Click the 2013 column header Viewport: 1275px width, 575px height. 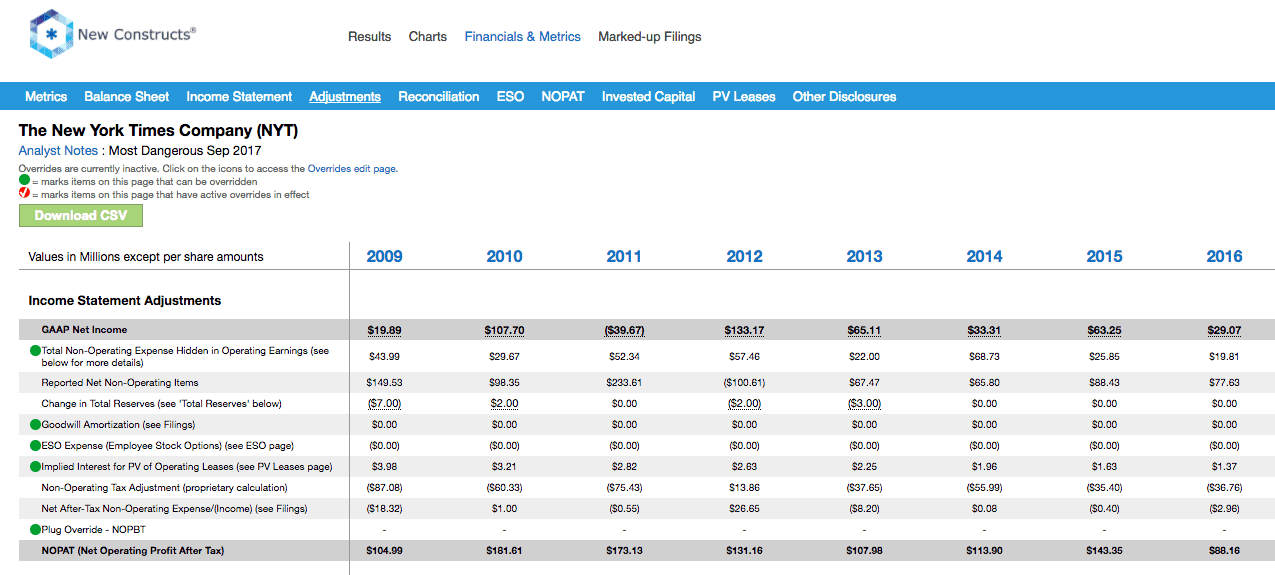click(865, 257)
